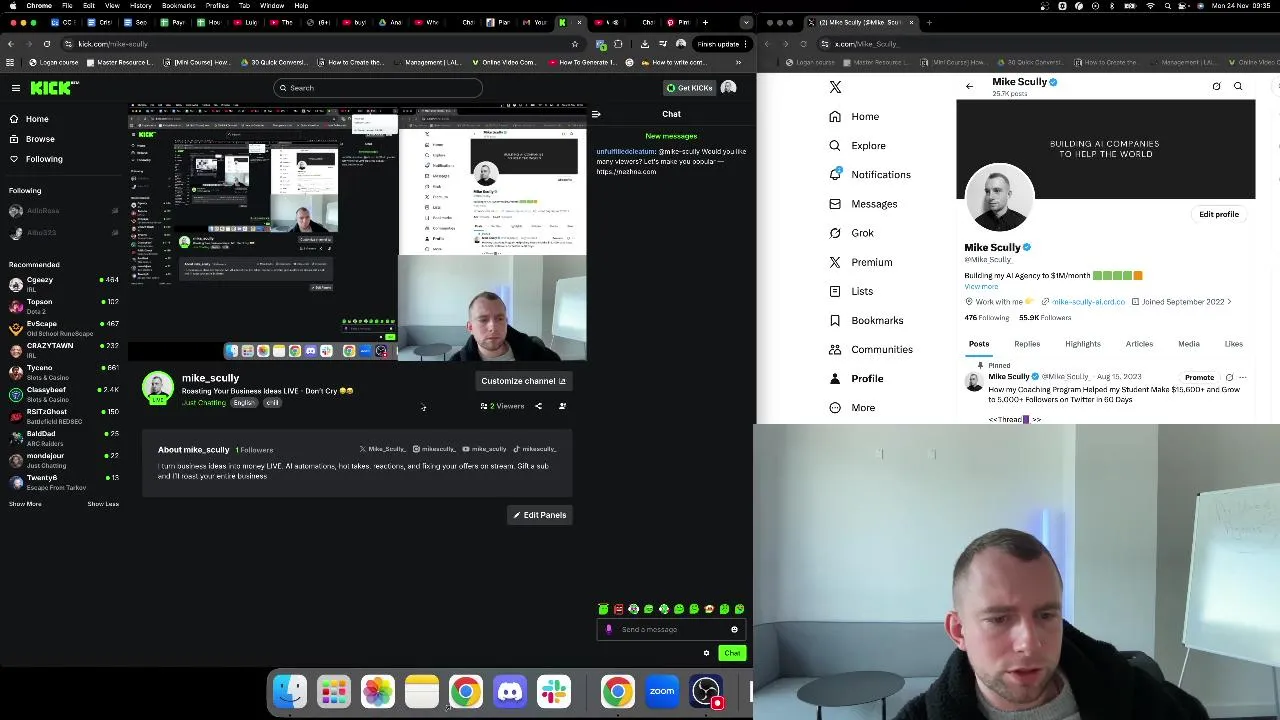Viewport: 1280px width, 720px height.
Task: Open recommended channel Cgeezy
Action: [63, 284]
